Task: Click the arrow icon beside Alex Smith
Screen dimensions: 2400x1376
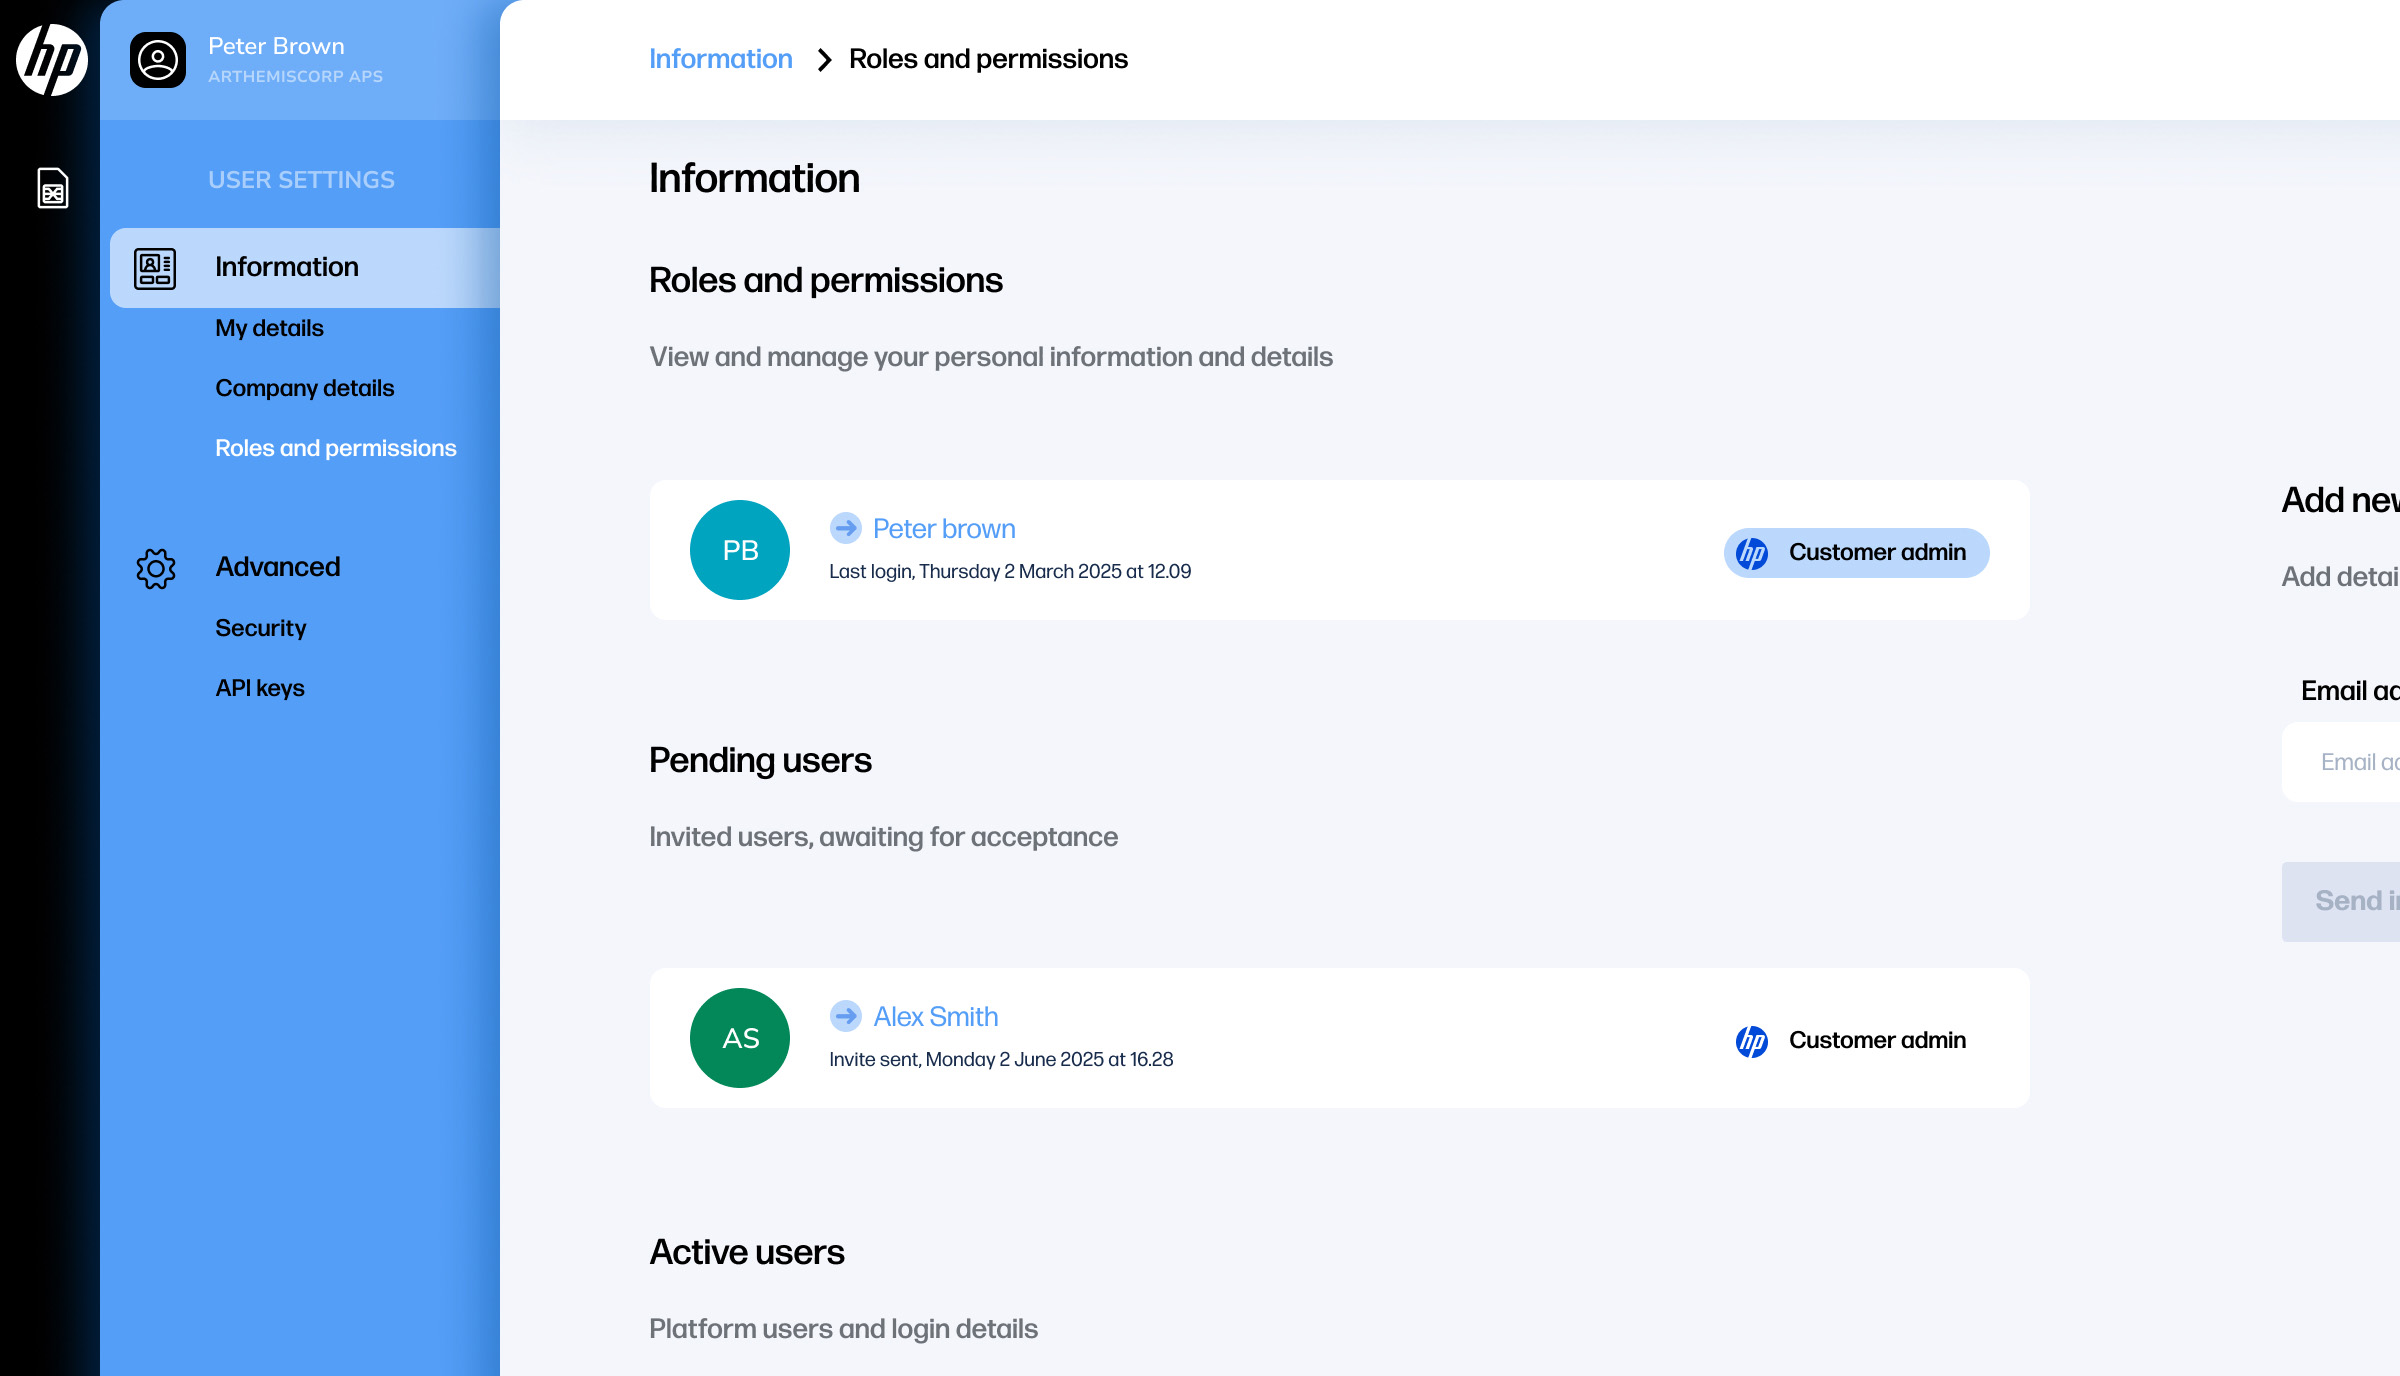Action: 846,1016
